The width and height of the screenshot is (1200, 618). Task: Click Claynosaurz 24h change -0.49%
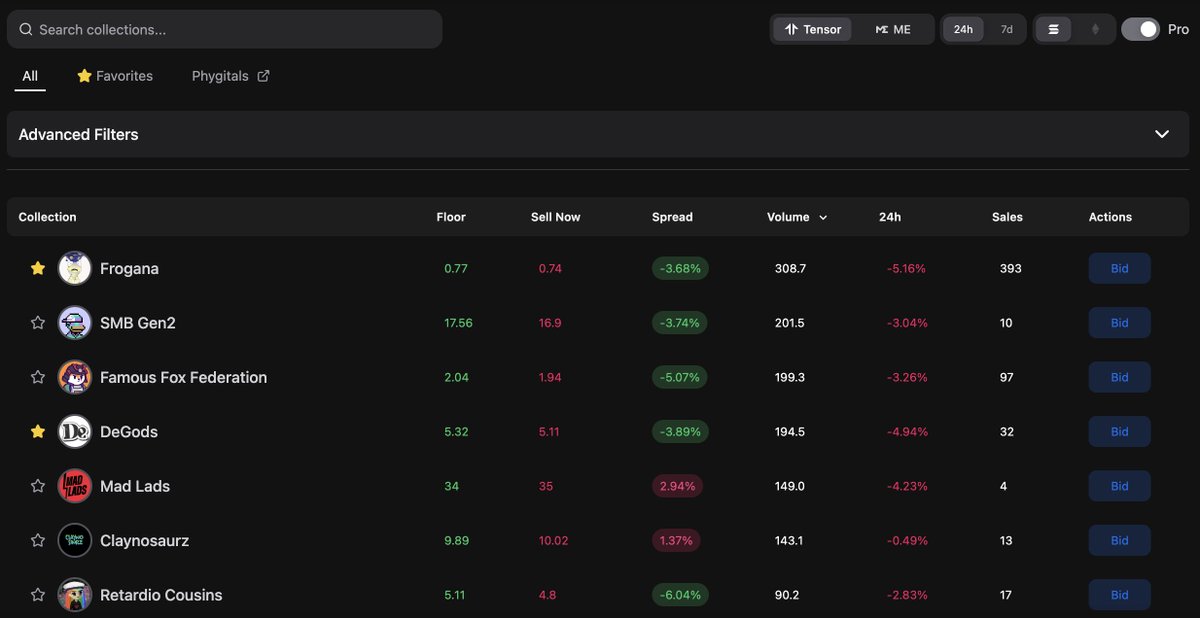tap(906, 540)
